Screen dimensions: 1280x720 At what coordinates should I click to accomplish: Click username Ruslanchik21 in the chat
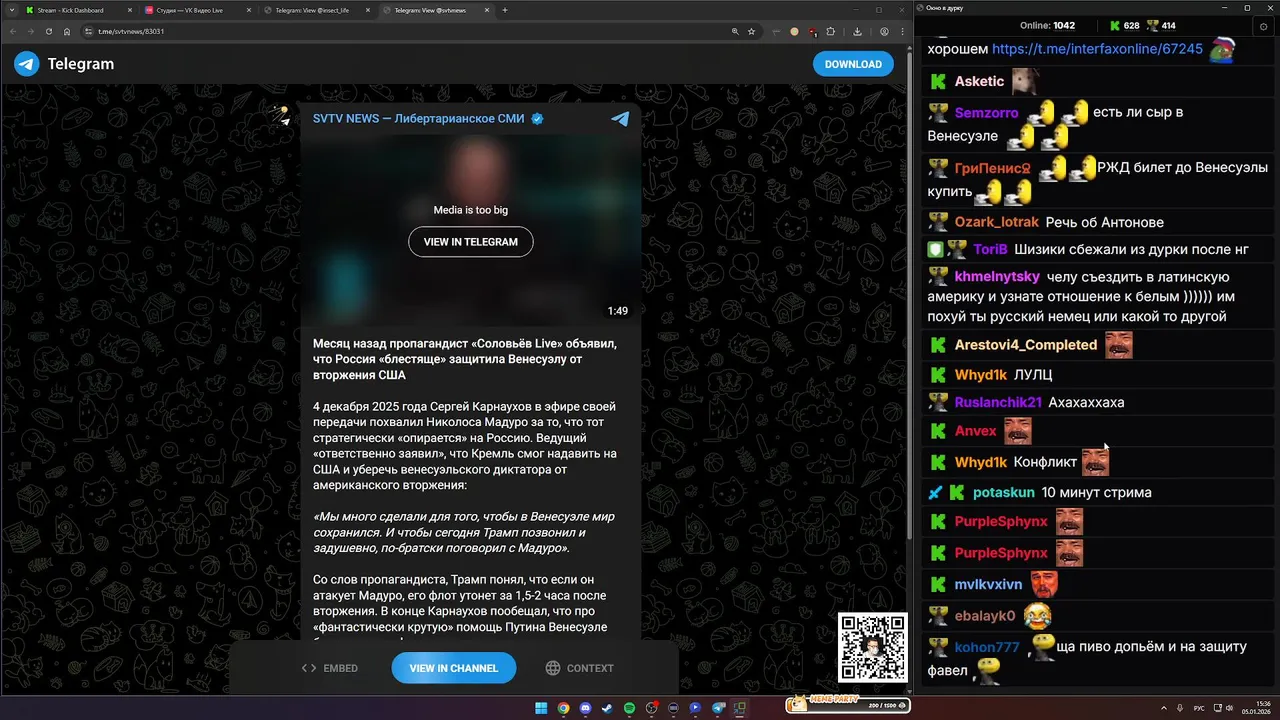tap(998, 403)
